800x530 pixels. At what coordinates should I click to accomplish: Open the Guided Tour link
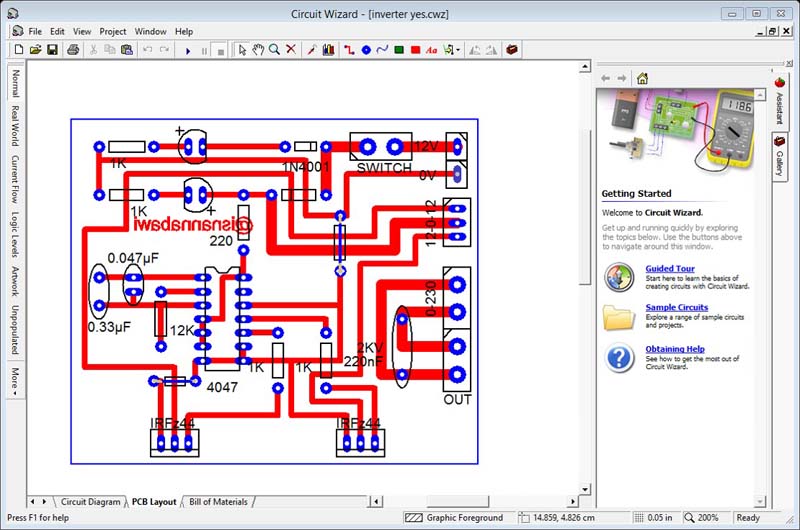(x=670, y=268)
